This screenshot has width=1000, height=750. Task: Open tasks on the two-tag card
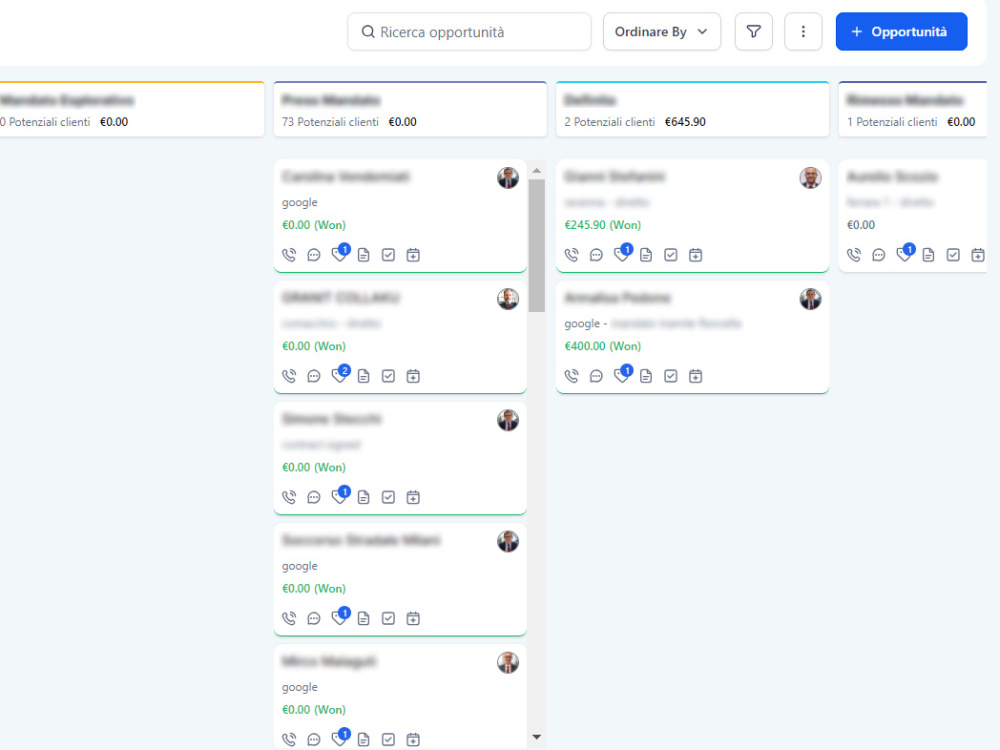coord(388,376)
